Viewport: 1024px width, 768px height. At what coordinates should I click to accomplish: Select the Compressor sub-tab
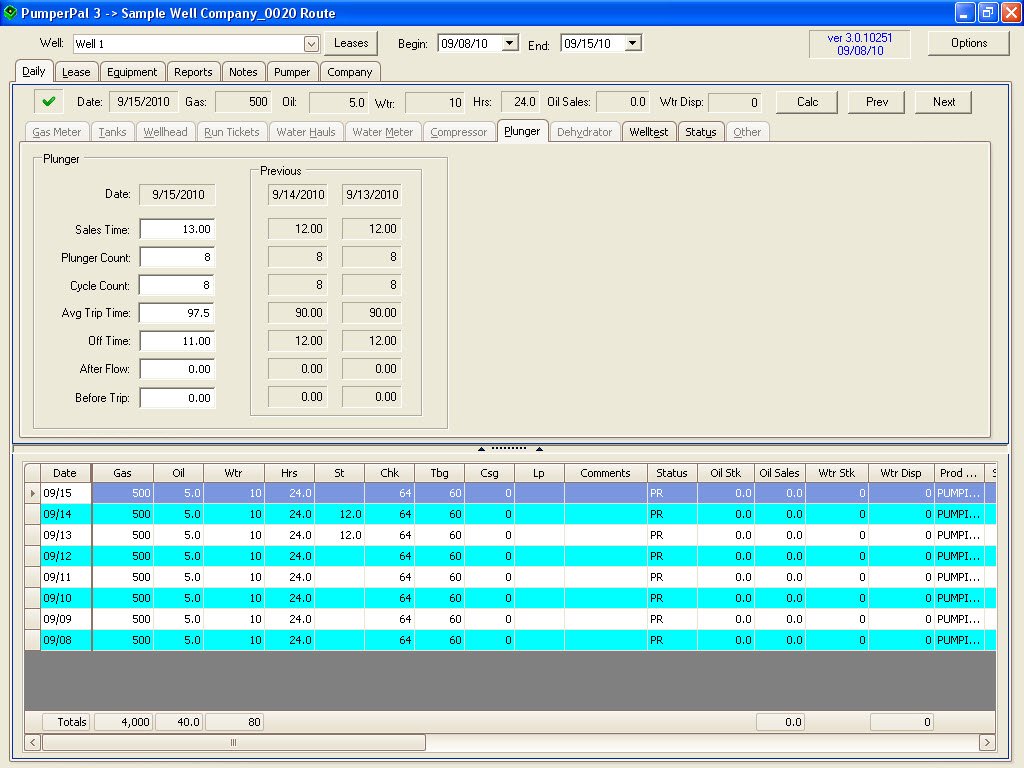[x=458, y=132]
